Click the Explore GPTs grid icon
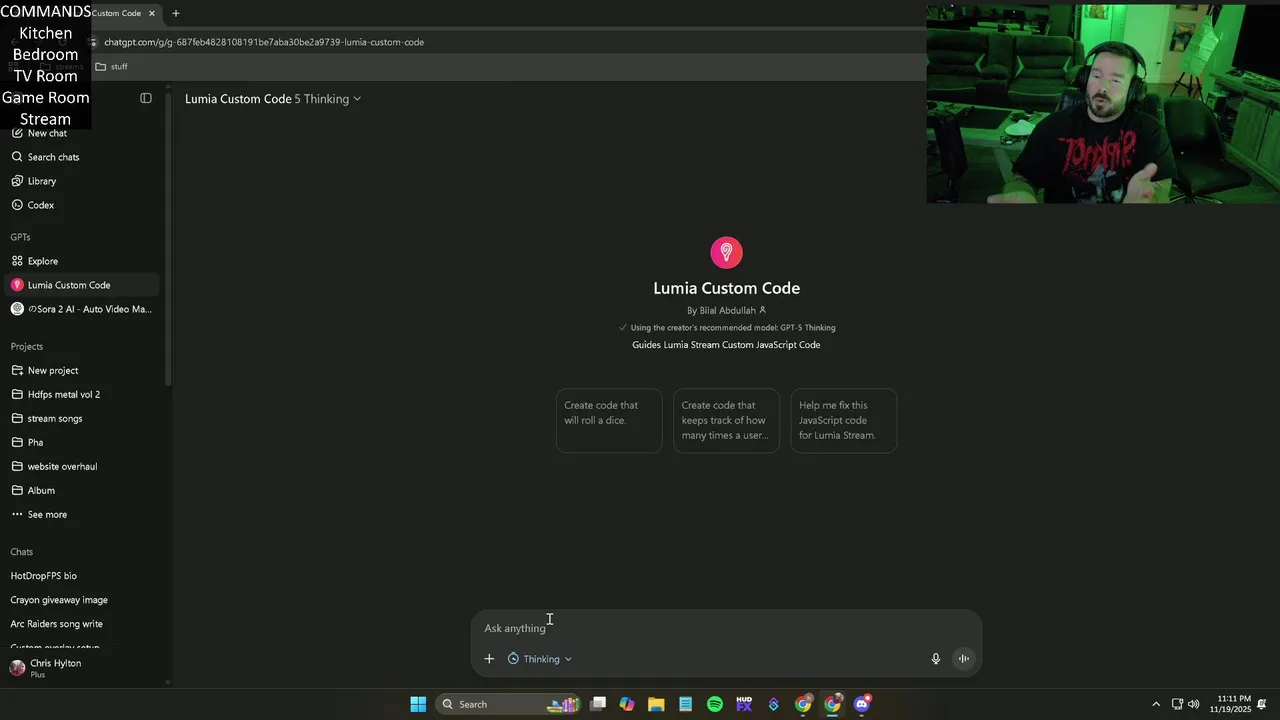1280x720 pixels. tap(17, 261)
